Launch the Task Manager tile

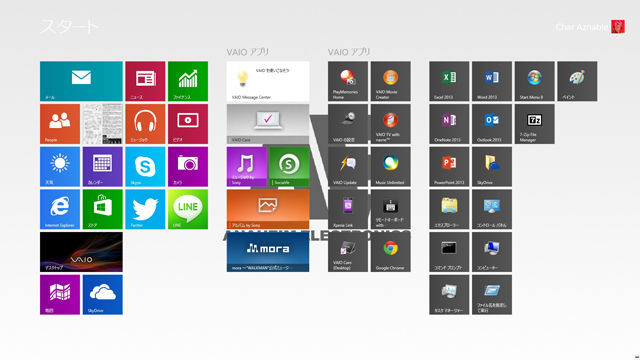pos(449,295)
